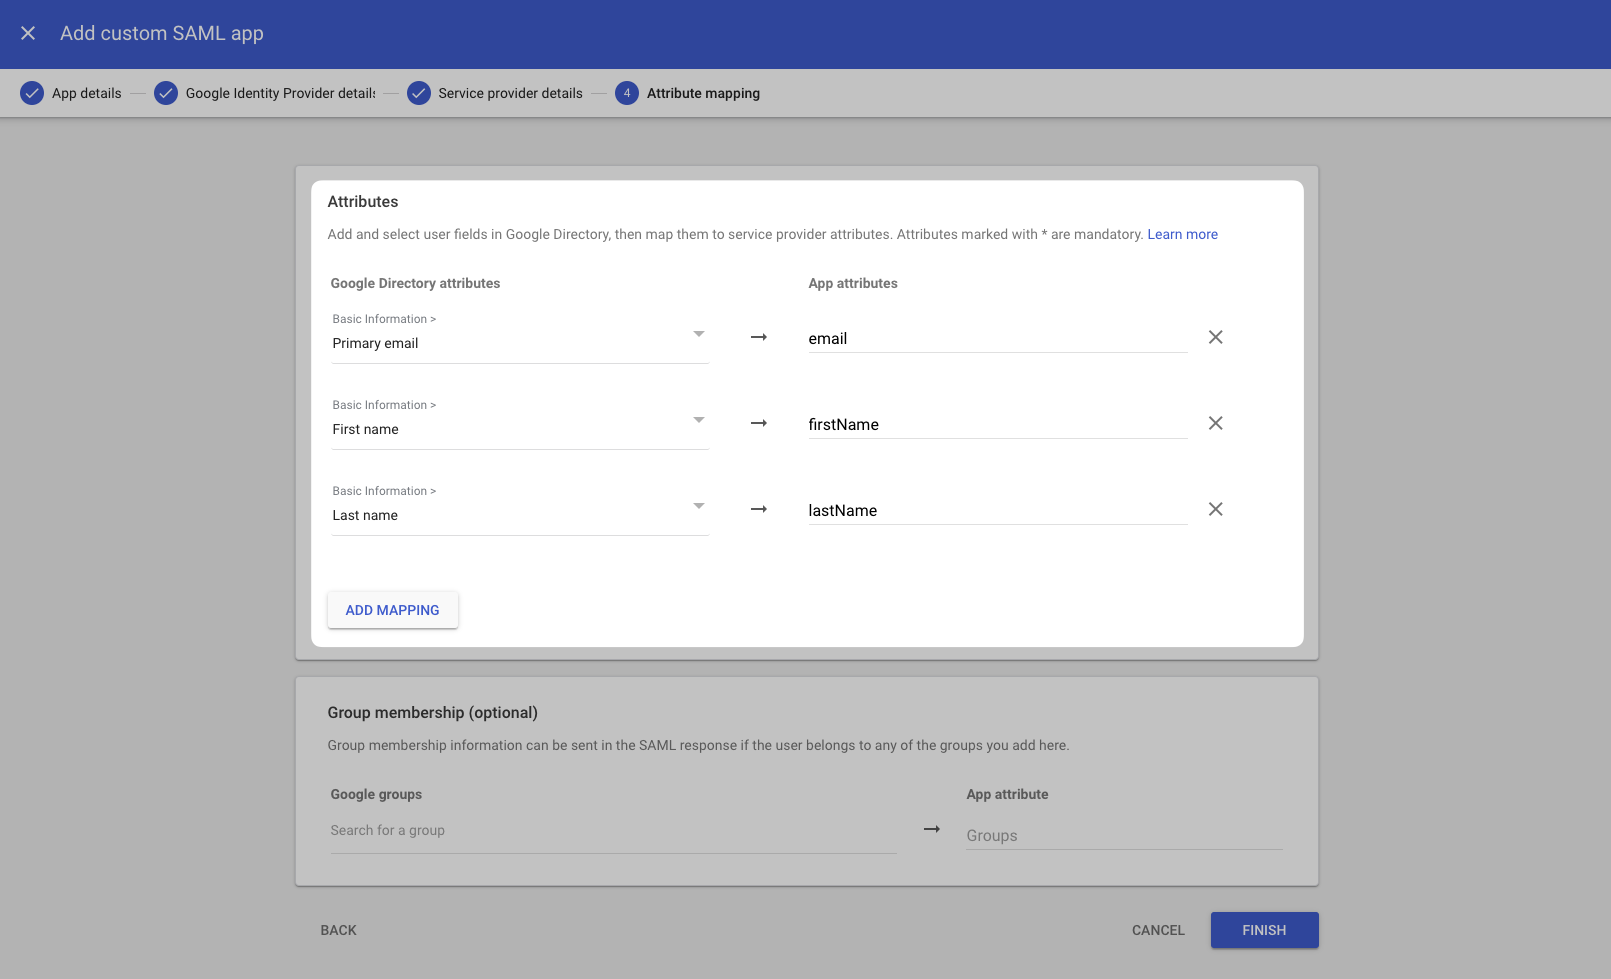Close the Add custom SAML app dialog
Viewport: 1611px width, 979px height.
coord(28,33)
